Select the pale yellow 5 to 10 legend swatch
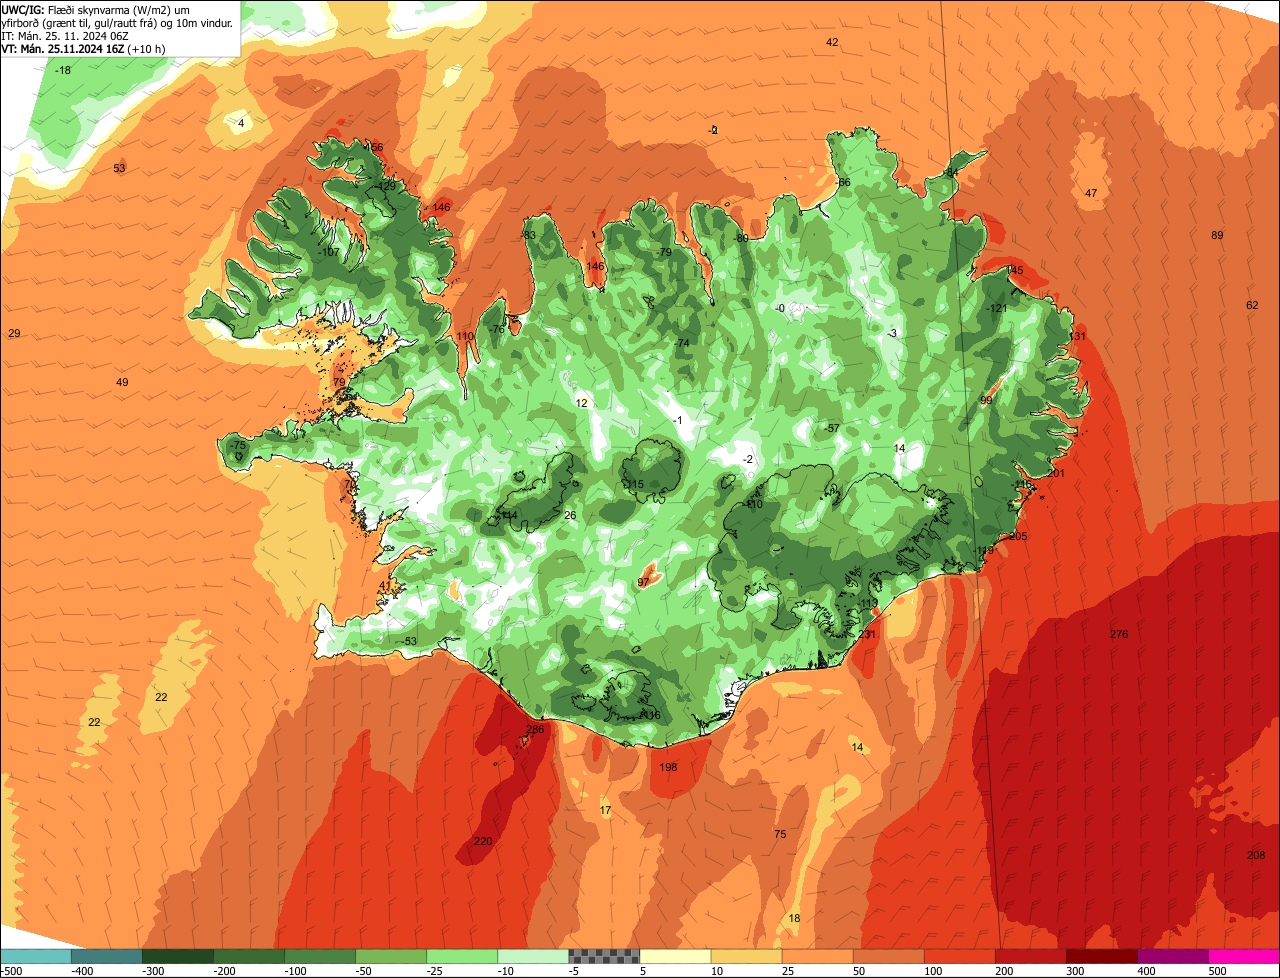The width and height of the screenshot is (1280, 978). pos(675,956)
